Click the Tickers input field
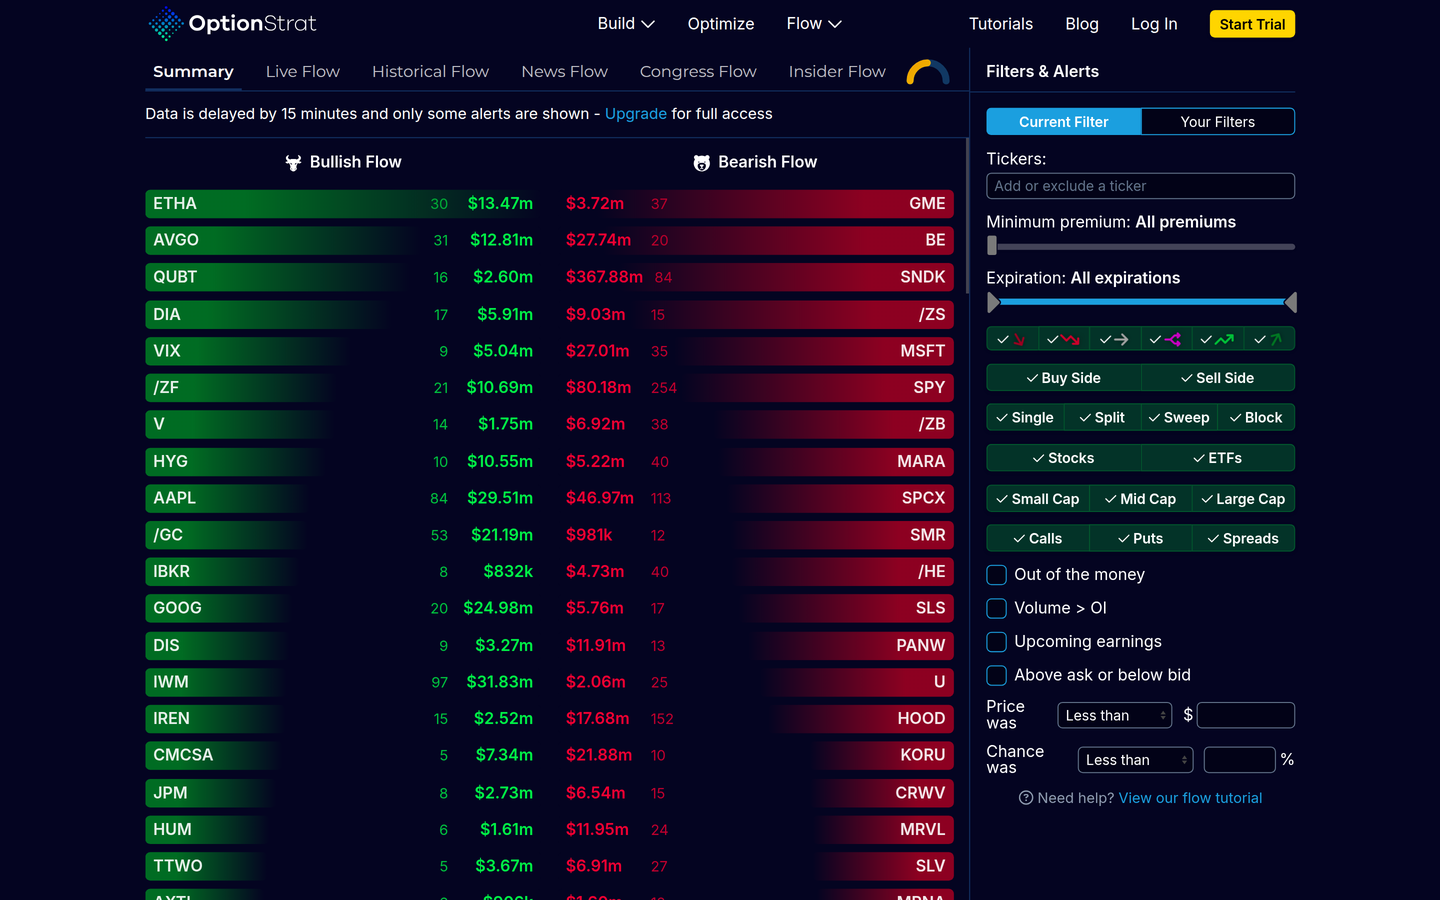This screenshot has height=900, width=1440. click(x=1141, y=186)
